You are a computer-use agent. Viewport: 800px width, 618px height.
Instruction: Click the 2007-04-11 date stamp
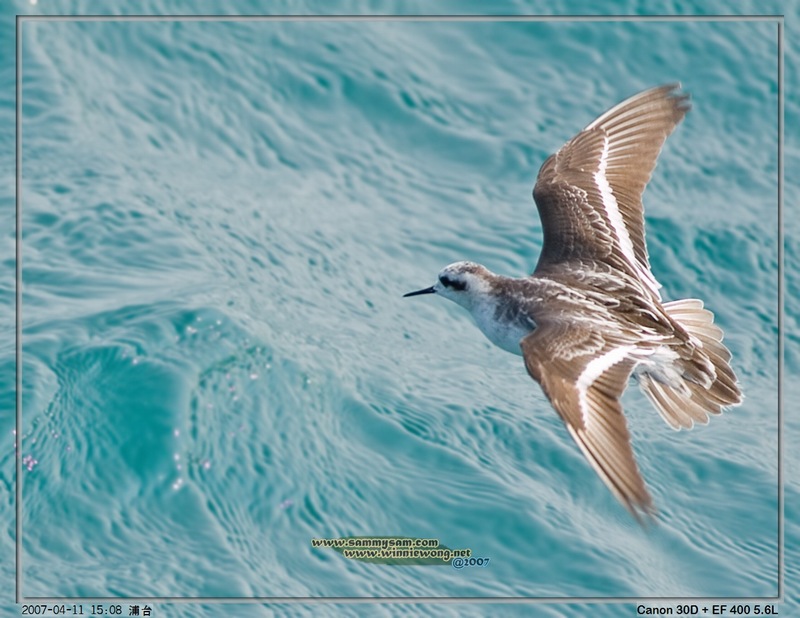point(51,609)
